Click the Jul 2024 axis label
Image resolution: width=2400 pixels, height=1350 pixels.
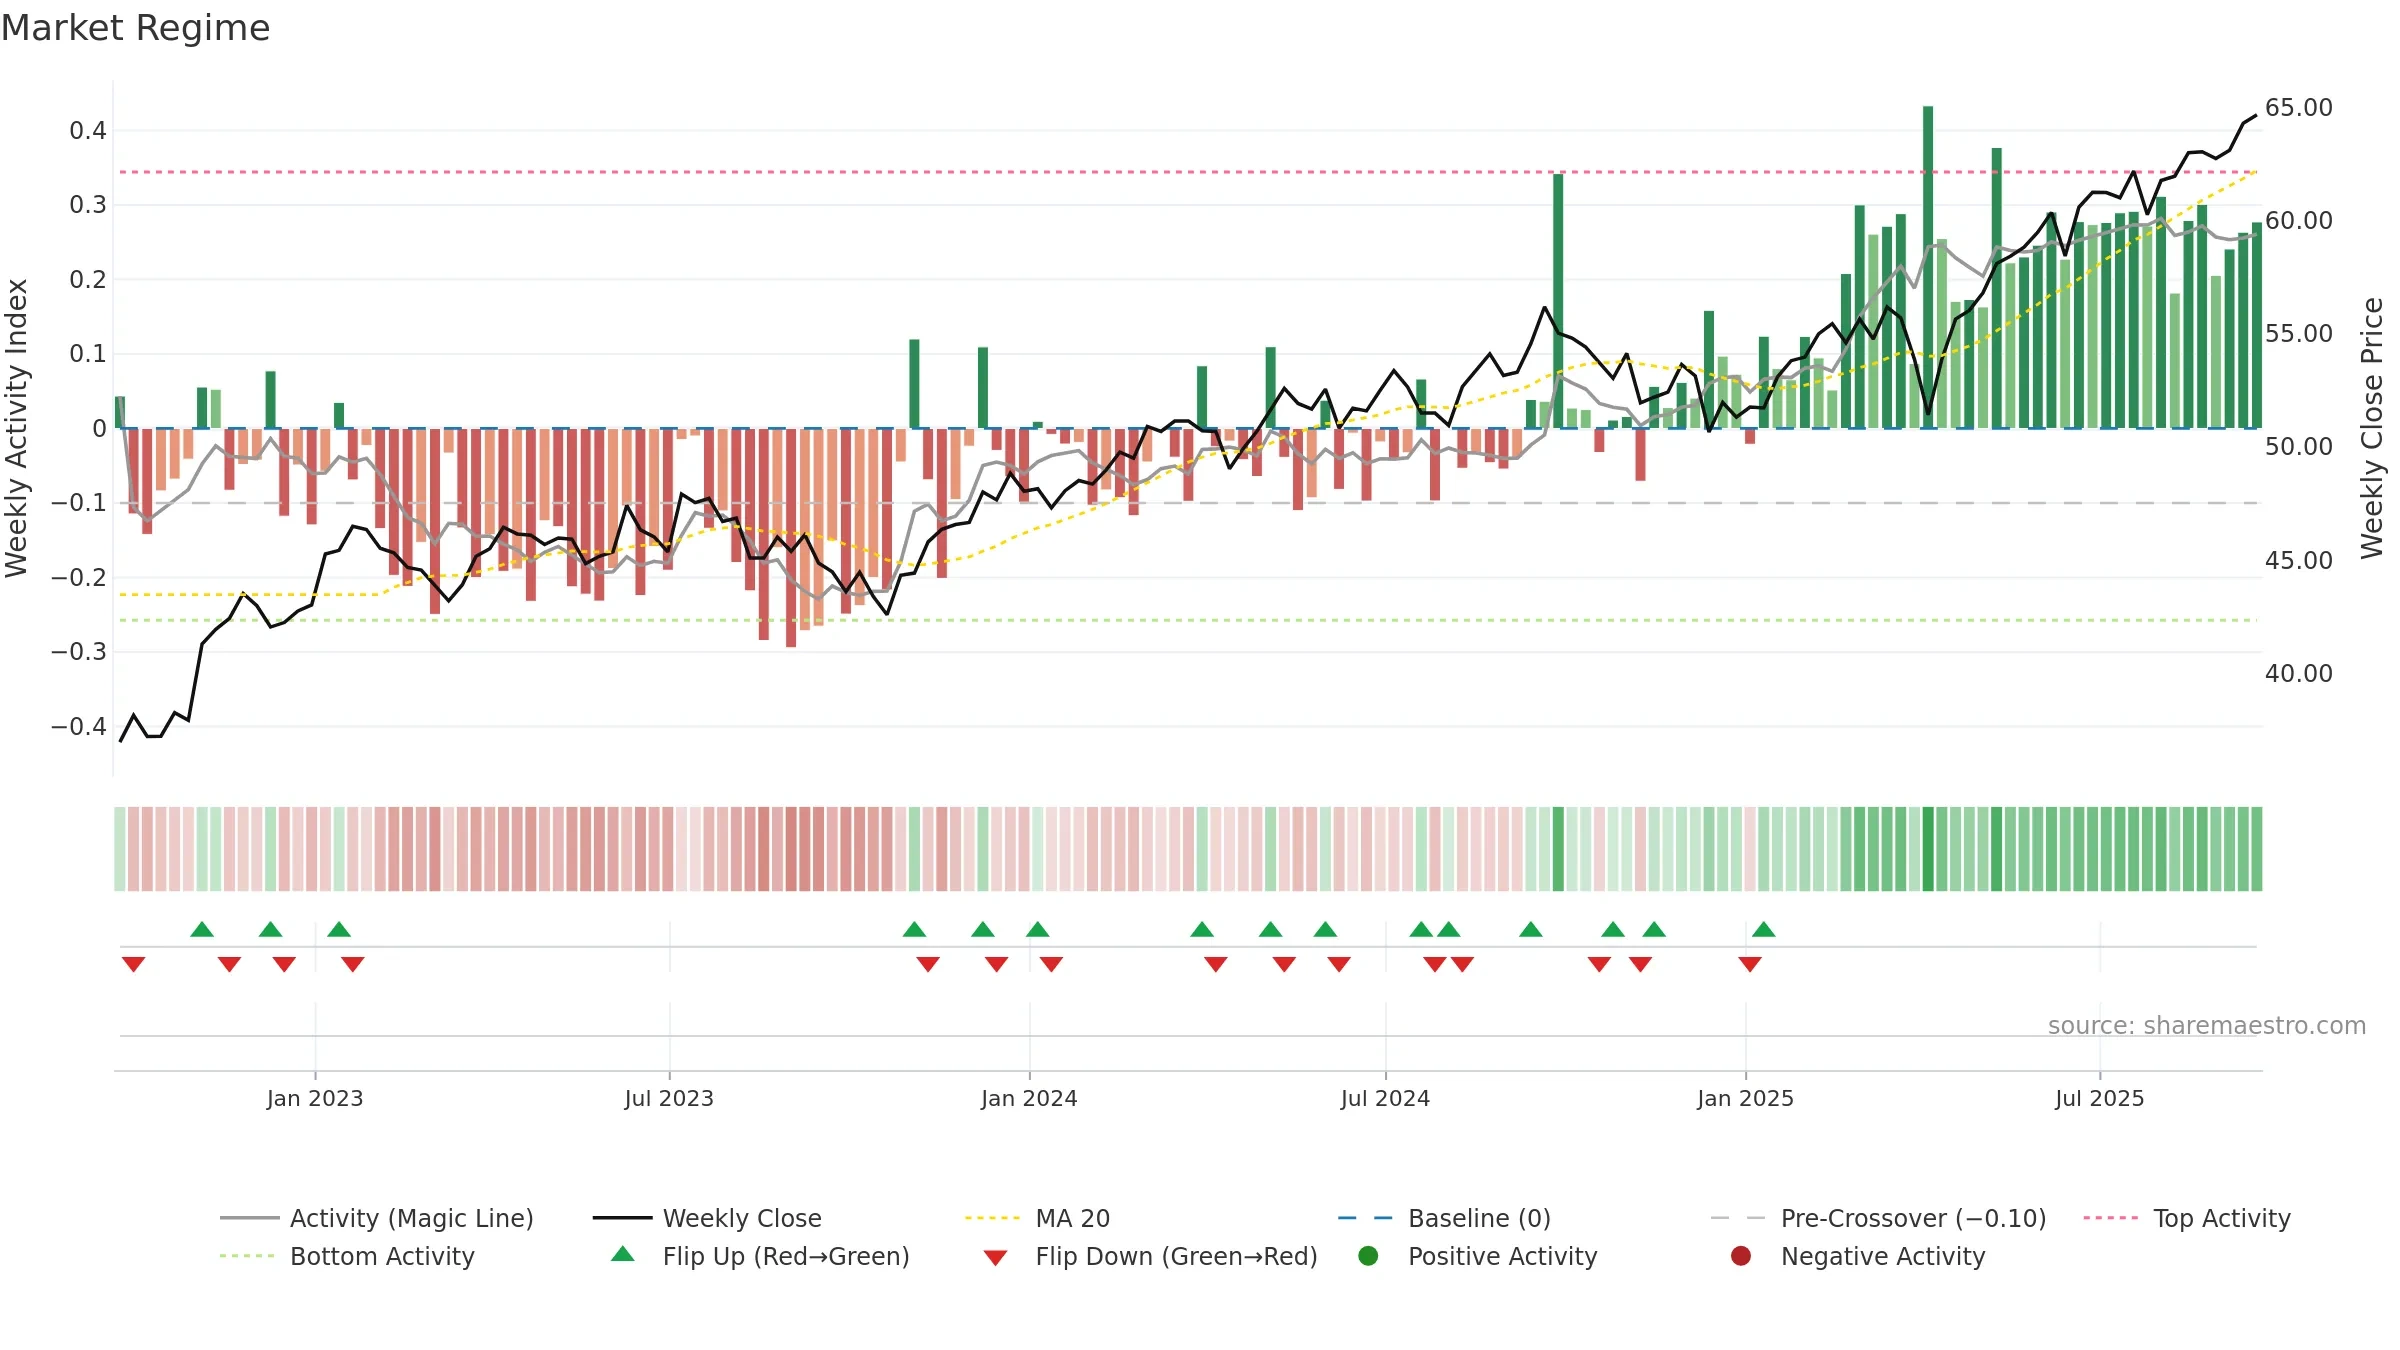[1385, 1098]
